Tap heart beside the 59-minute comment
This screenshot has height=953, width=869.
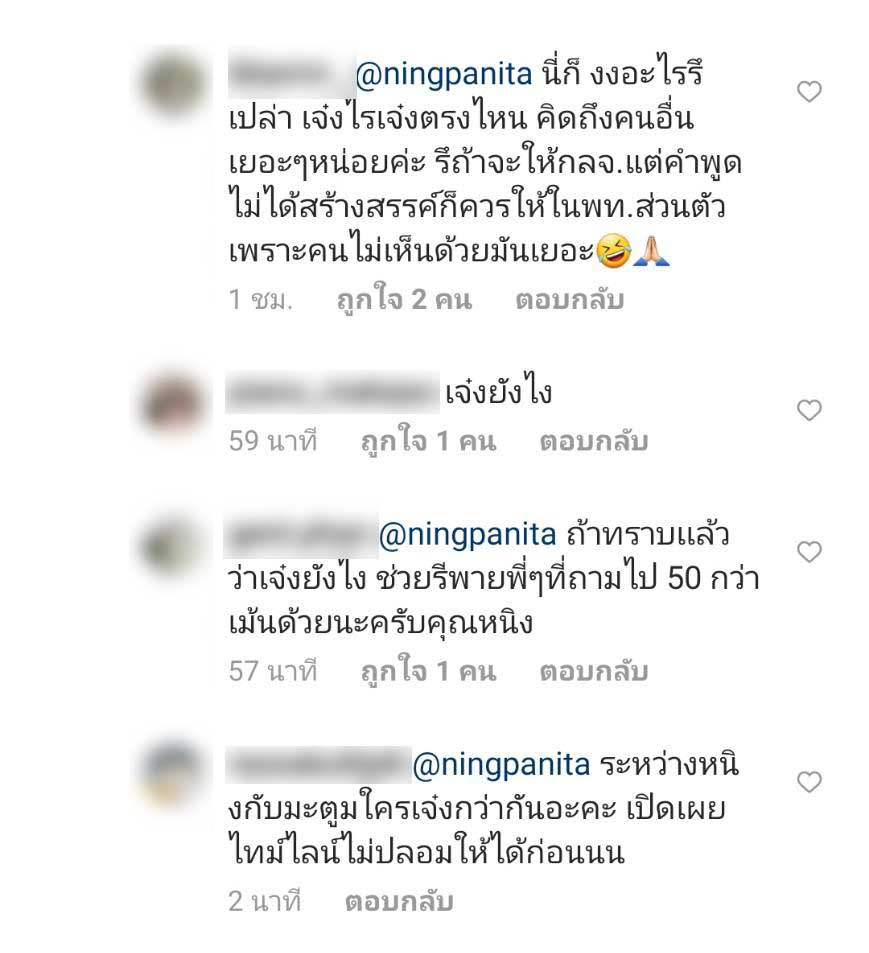coord(809,411)
